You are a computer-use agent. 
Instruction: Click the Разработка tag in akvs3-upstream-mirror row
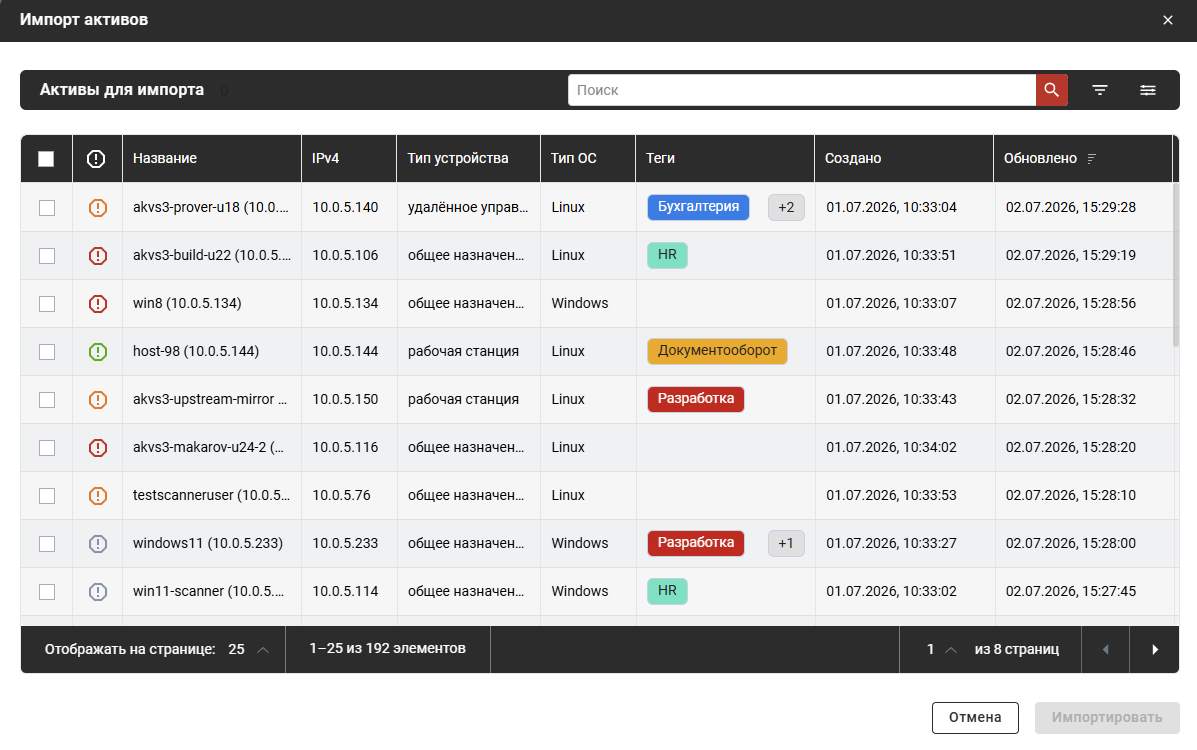coord(695,399)
